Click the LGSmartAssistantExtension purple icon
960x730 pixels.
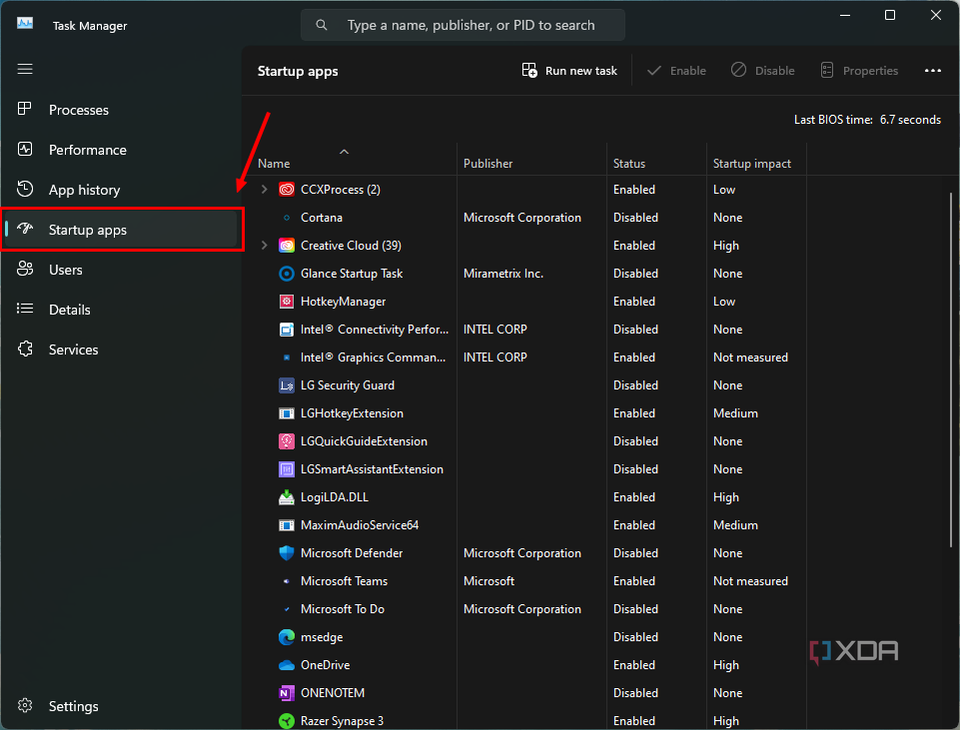[287, 469]
